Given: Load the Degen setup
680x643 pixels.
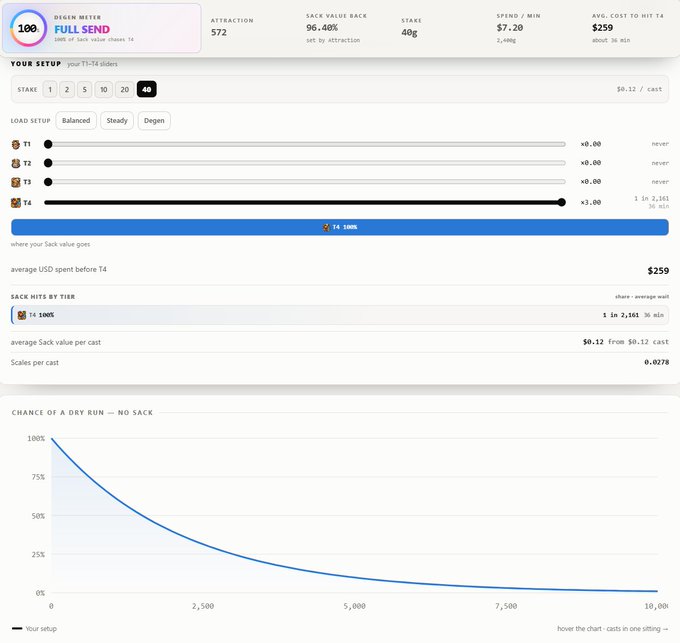Looking at the screenshot, I should (x=154, y=121).
